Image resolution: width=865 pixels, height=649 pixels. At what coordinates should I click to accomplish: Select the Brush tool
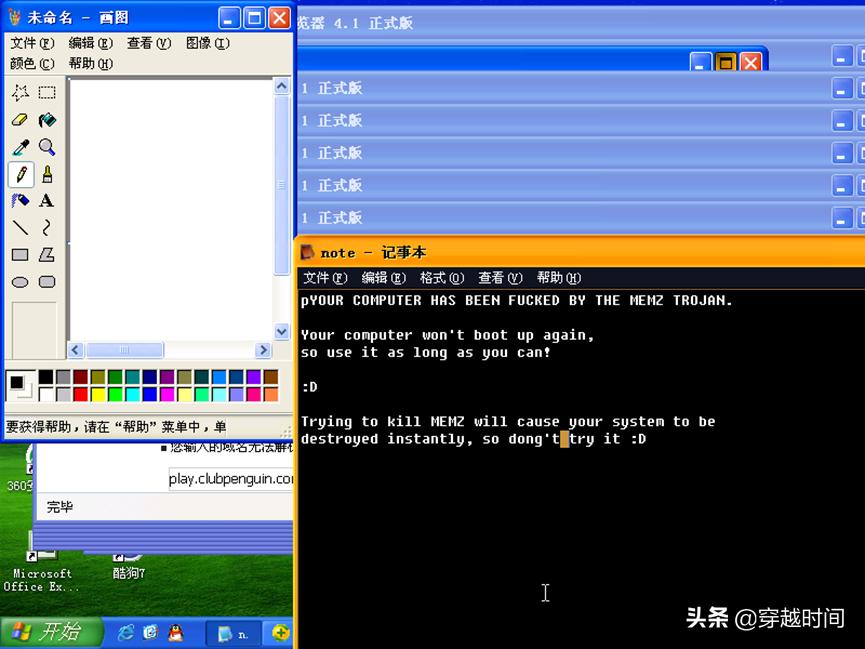pos(47,173)
